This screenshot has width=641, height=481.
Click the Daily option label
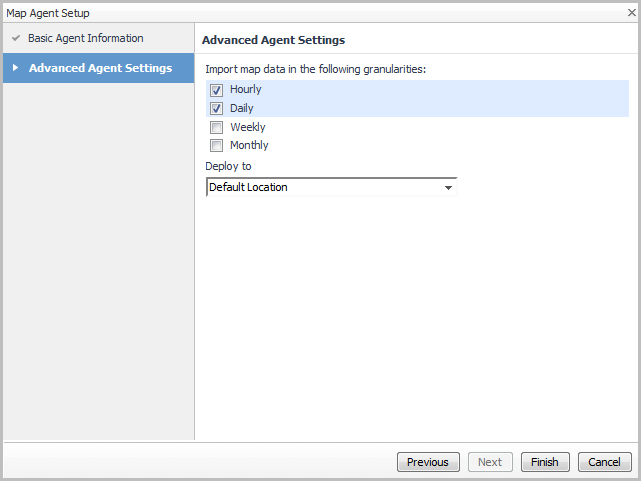(x=242, y=108)
